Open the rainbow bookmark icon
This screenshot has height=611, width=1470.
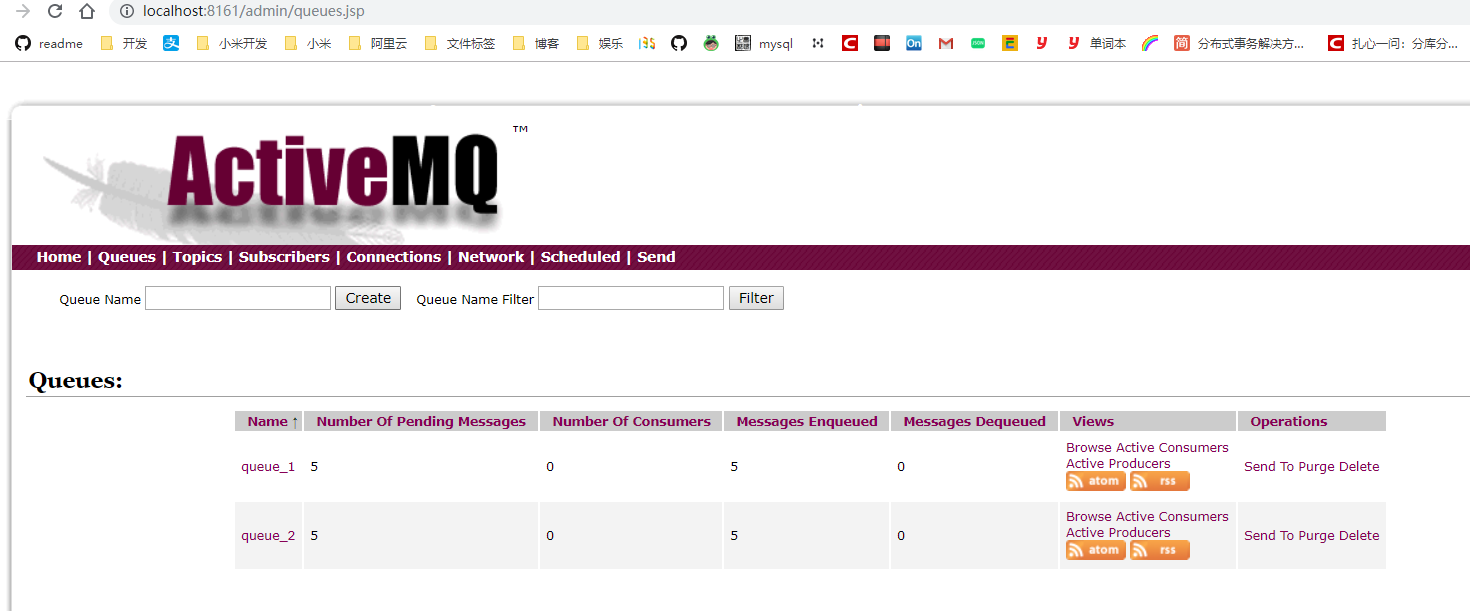[x=1150, y=43]
